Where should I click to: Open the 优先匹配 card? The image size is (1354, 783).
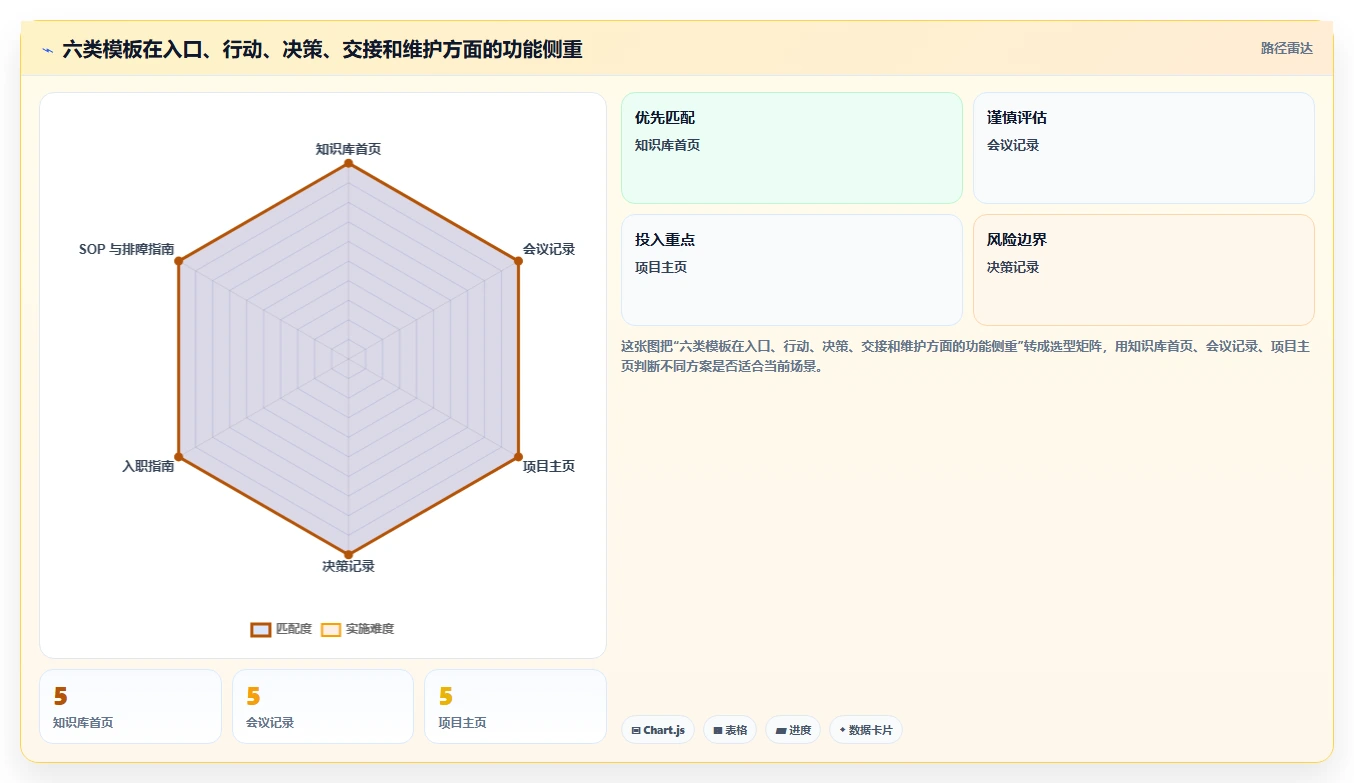pos(792,148)
